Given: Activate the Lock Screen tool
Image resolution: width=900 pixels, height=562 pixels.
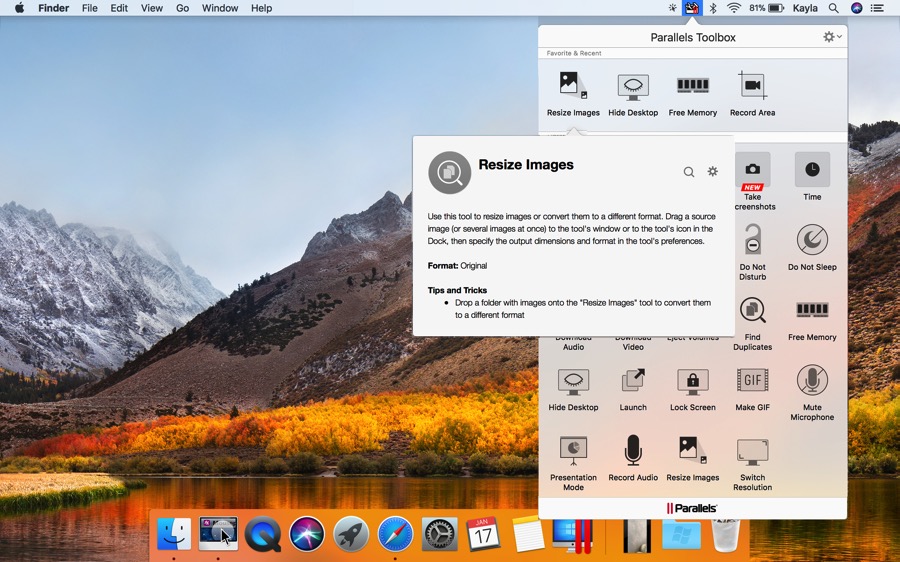Looking at the screenshot, I should [x=692, y=389].
